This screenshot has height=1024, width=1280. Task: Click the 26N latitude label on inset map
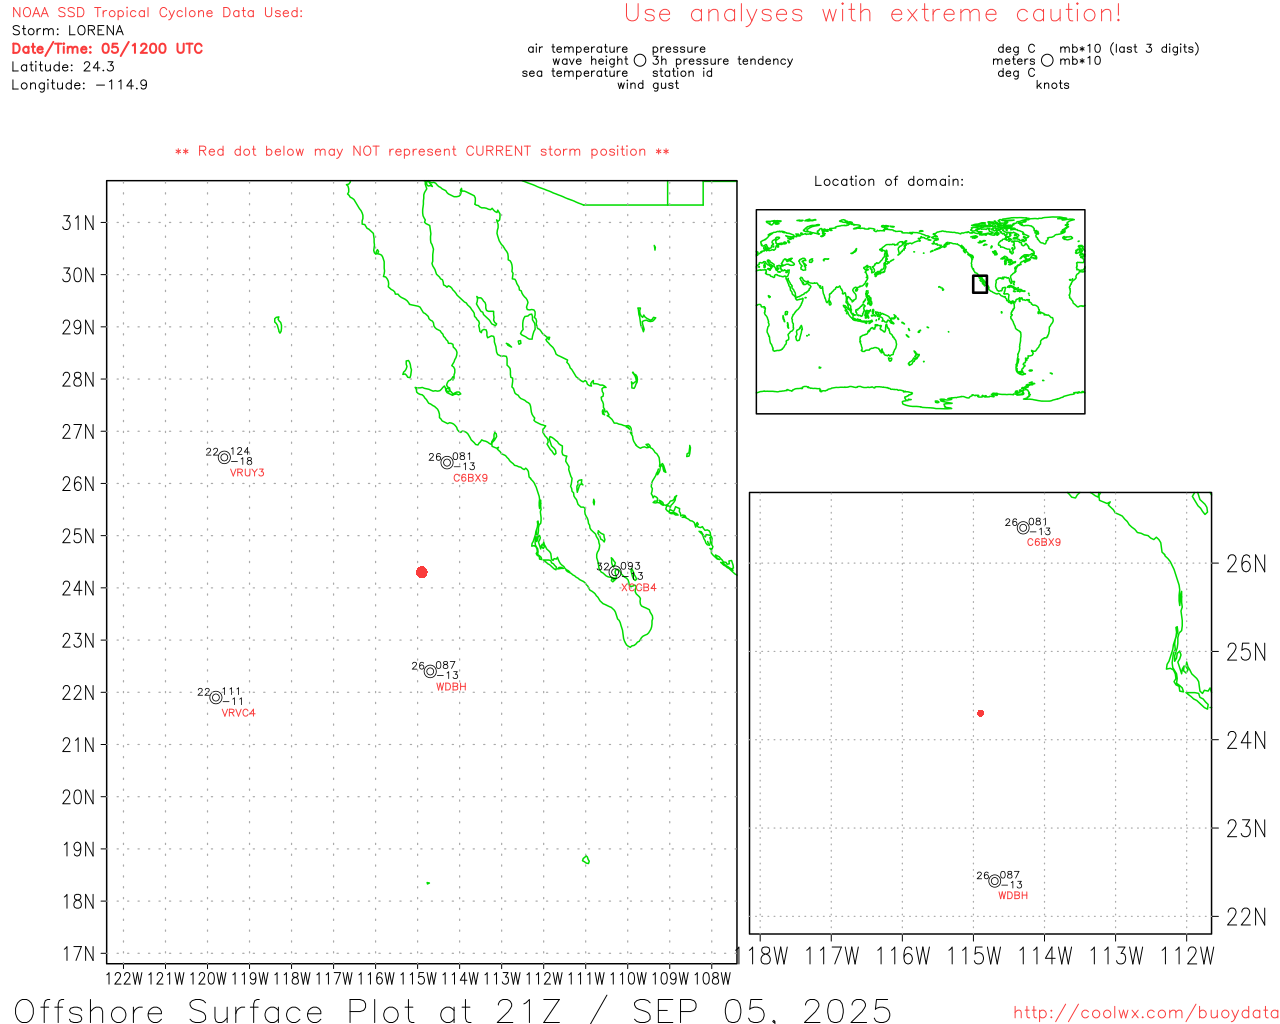point(1246,564)
